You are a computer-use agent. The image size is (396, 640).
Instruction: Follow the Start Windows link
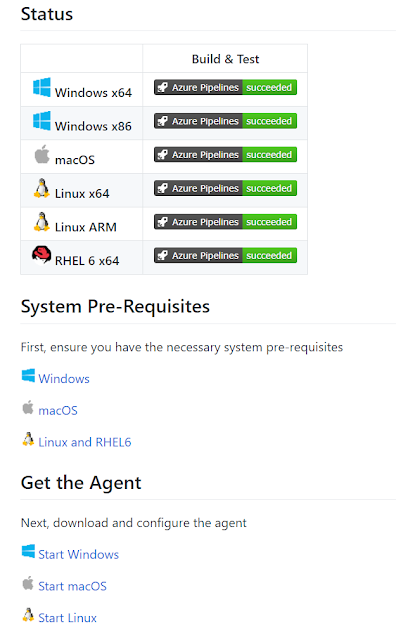click(x=78, y=554)
